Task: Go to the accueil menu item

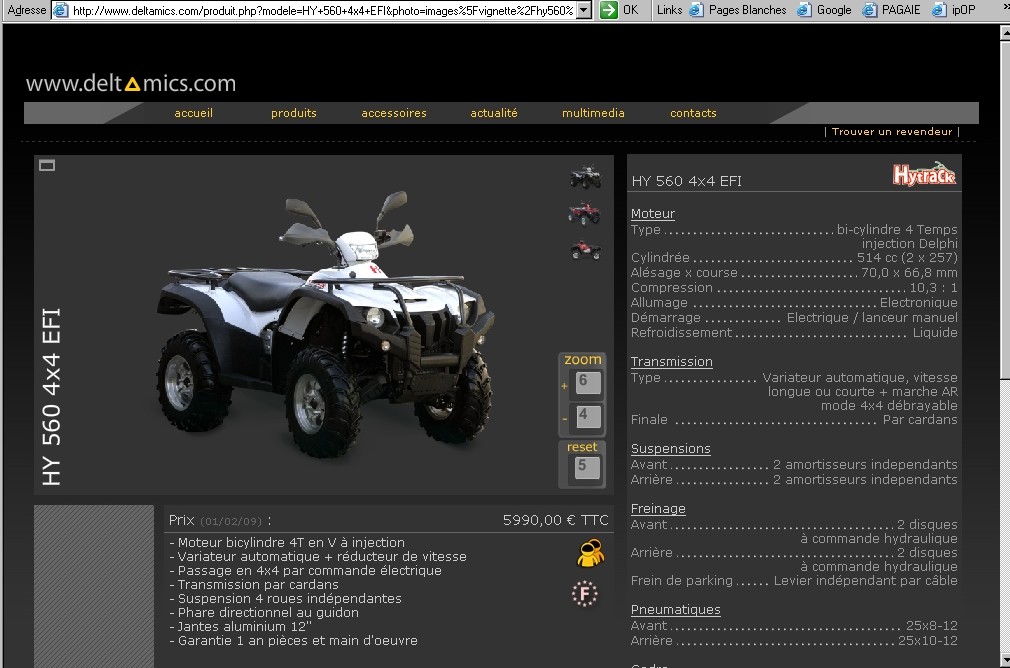Action: pyautogui.click(x=193, y=113)
